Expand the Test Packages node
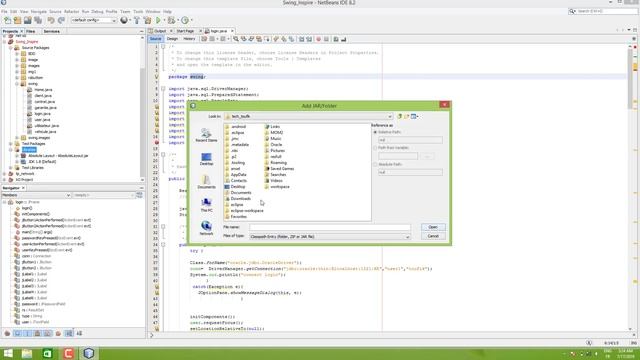 pyautogui.click(x=11, y=144)
